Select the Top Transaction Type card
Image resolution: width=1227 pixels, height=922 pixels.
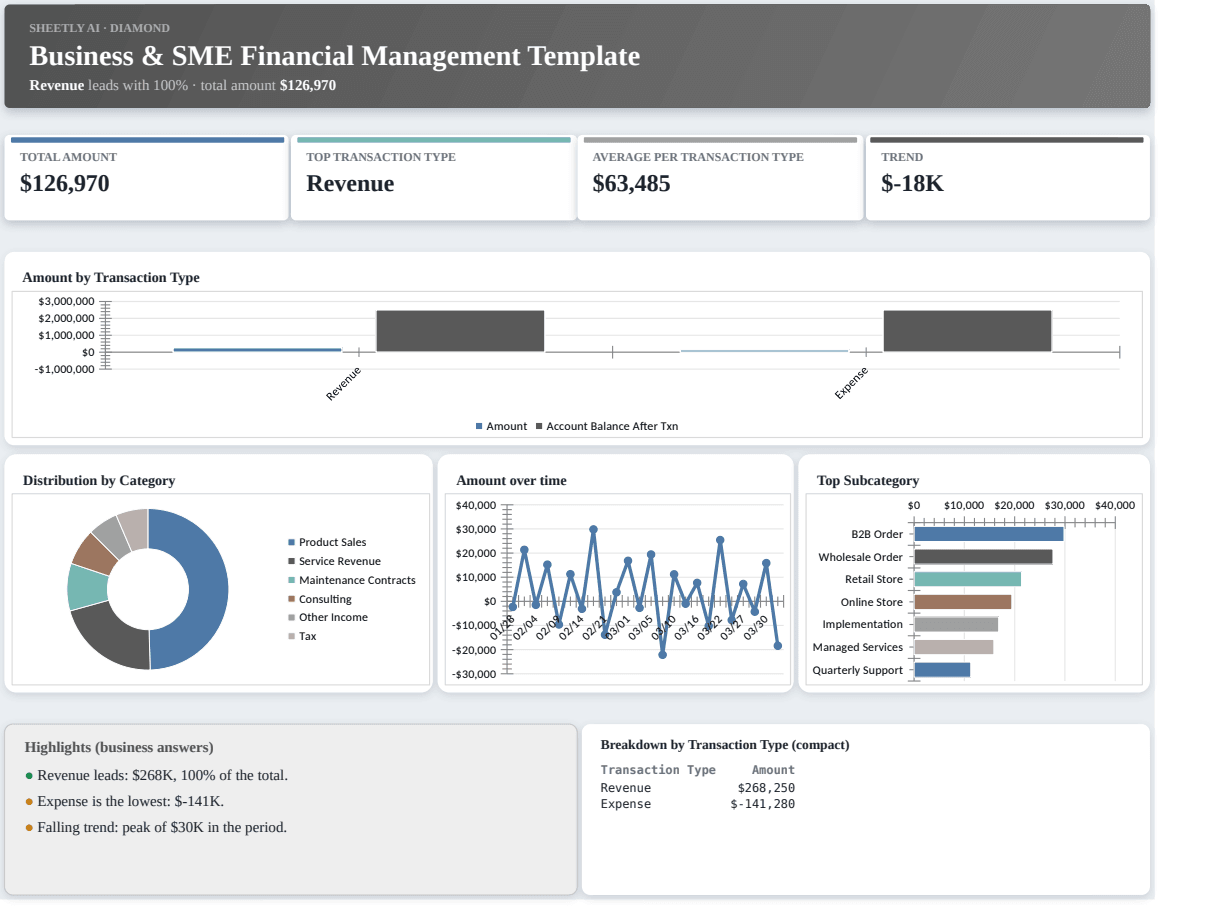pos(433,178)
